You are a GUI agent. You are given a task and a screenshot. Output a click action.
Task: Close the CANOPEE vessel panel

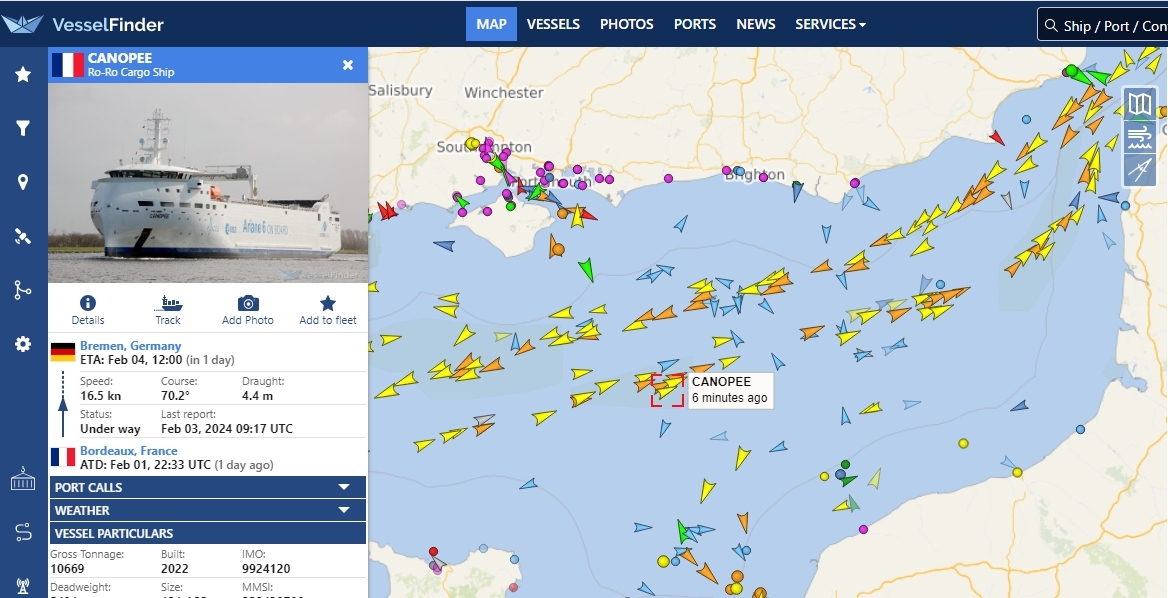click(348, 65)
